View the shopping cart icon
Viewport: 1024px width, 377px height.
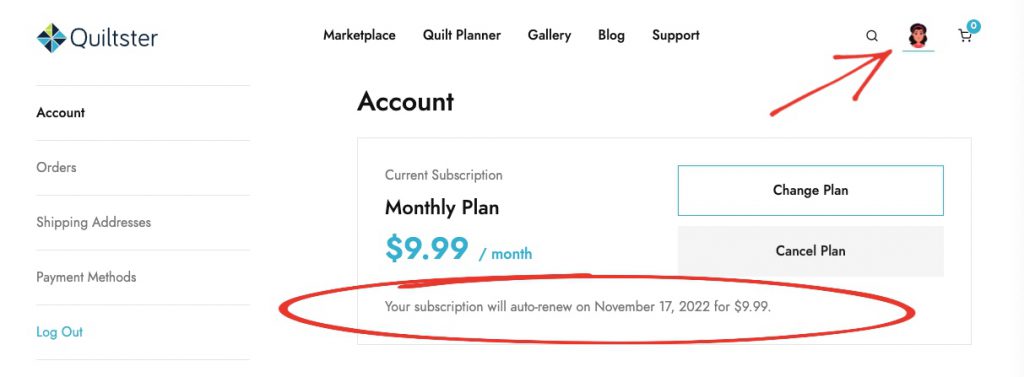[x=965, y=37]
